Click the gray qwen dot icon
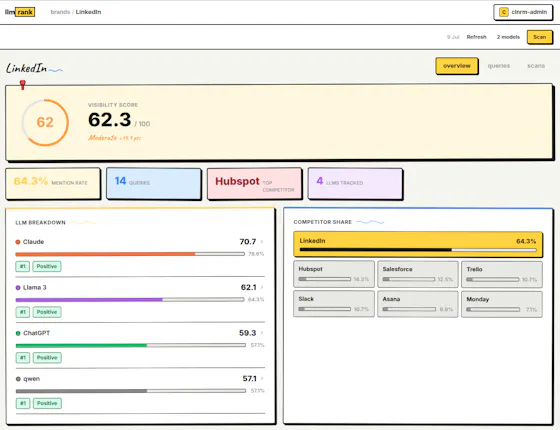This screenshot has width=560, height=430. pos(18,379)
